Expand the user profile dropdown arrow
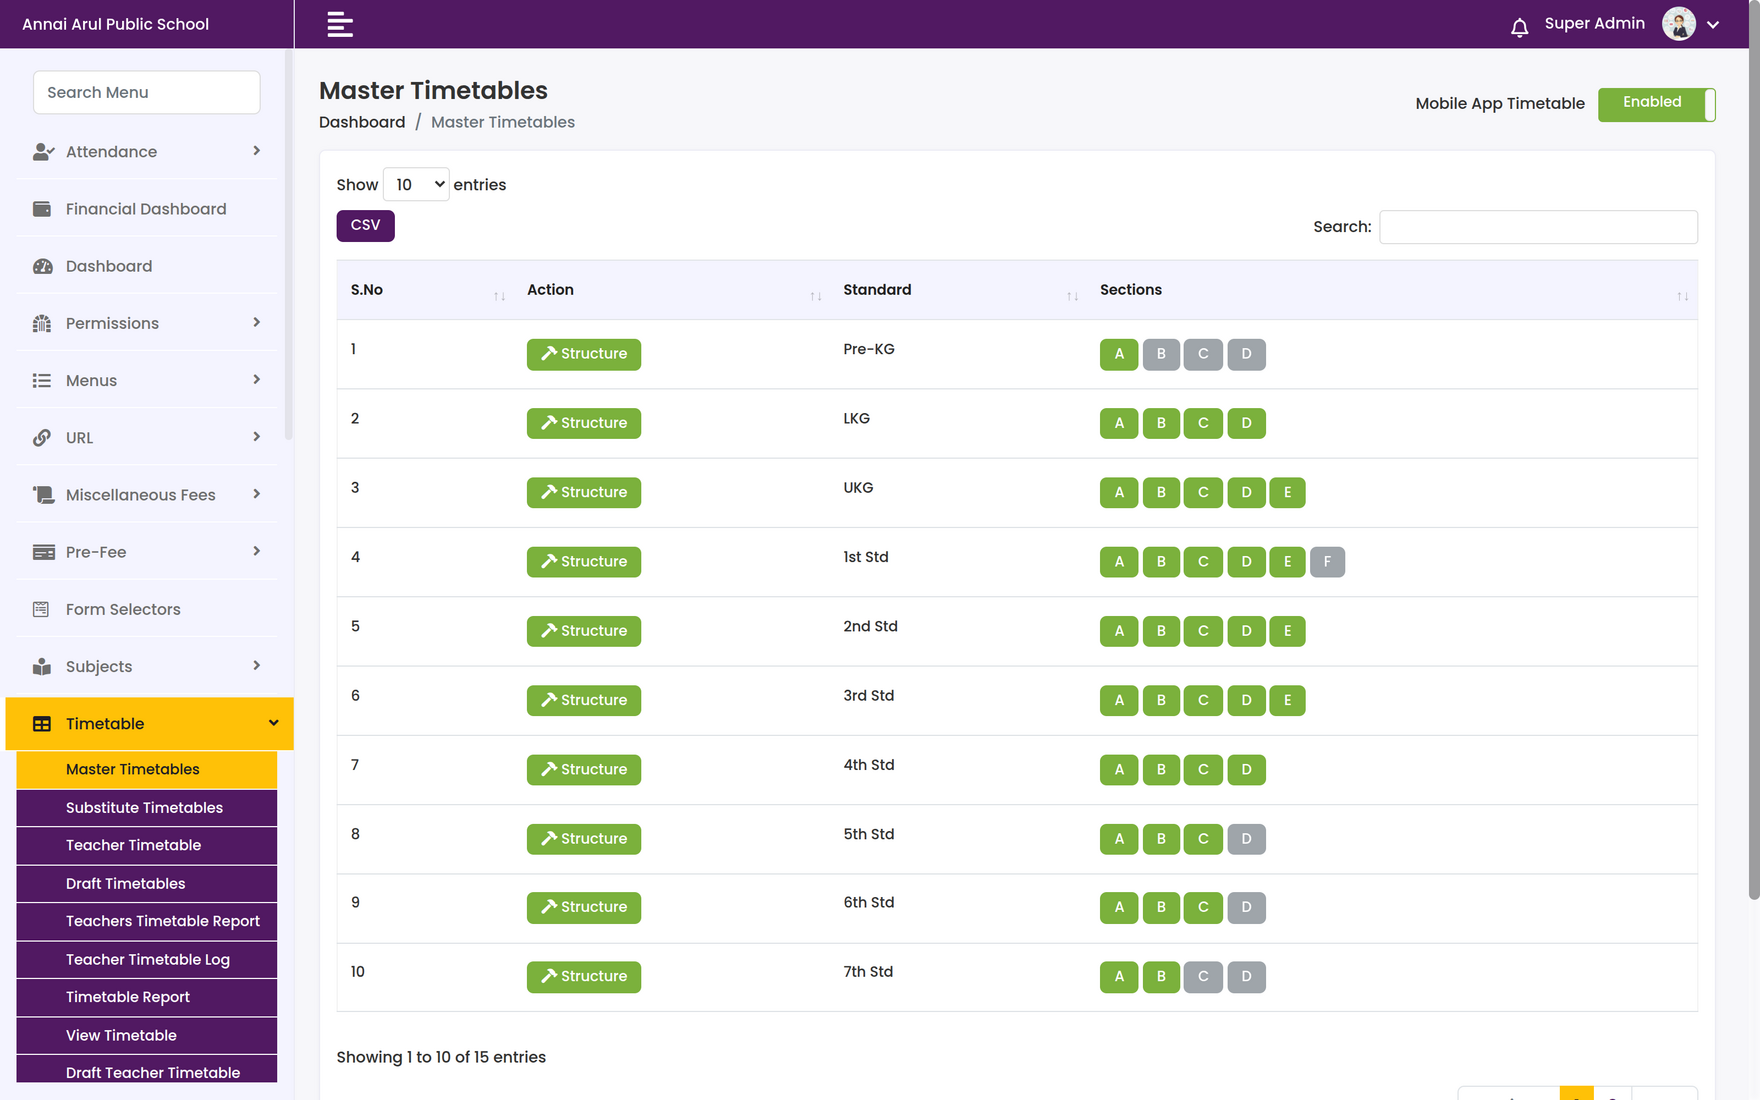The width and height of the screenshot is (1760, 1100). tap(1713, 25)
